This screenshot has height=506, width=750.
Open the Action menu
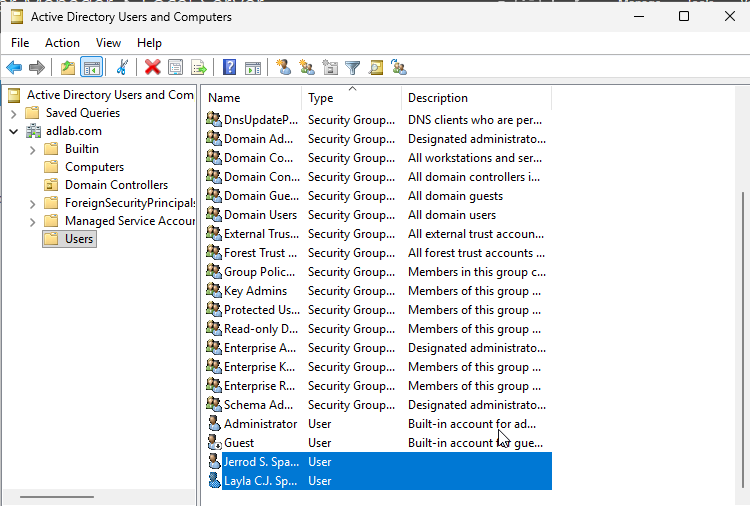(x=62, y=43)
